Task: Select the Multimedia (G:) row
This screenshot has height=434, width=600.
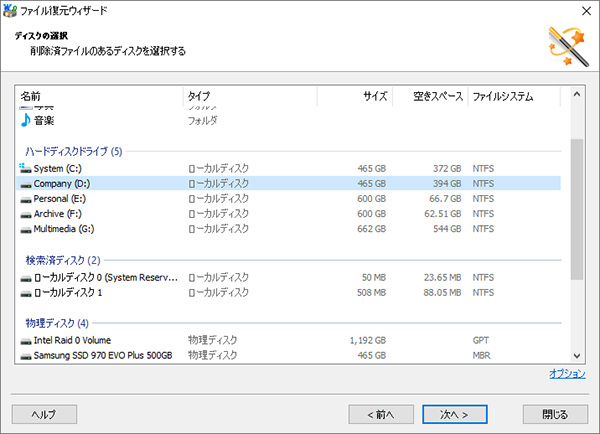Action: 289,229
